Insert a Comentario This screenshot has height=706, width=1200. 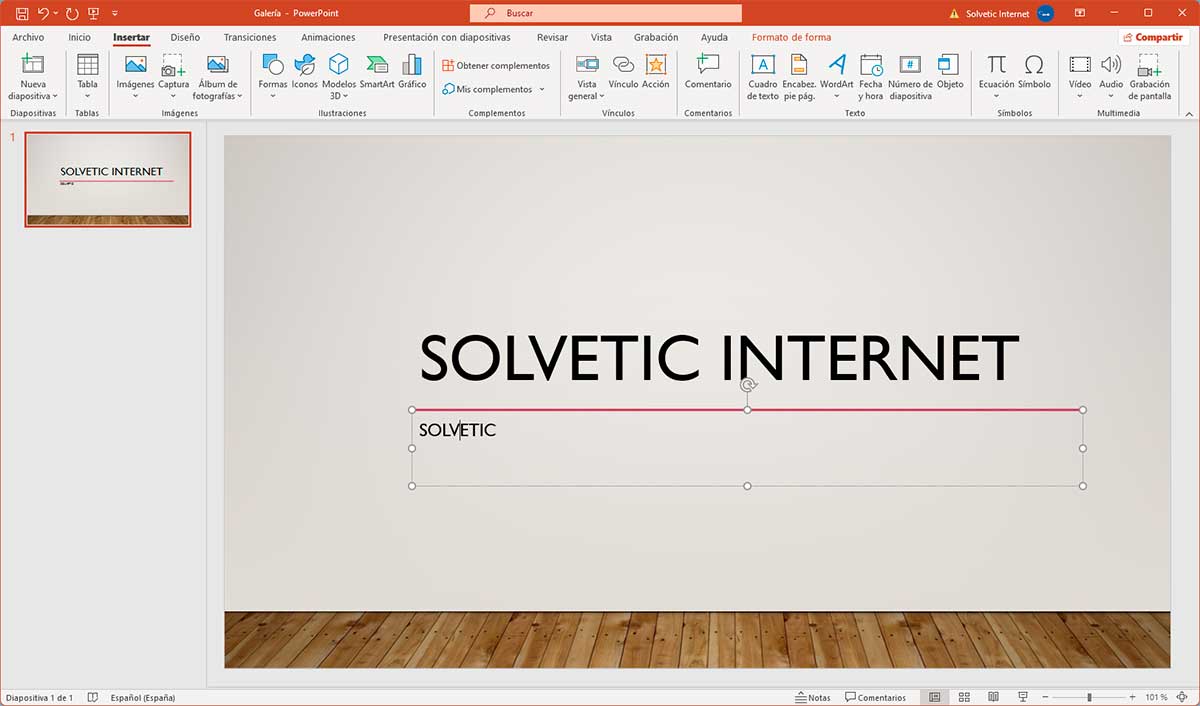point(708,72)
